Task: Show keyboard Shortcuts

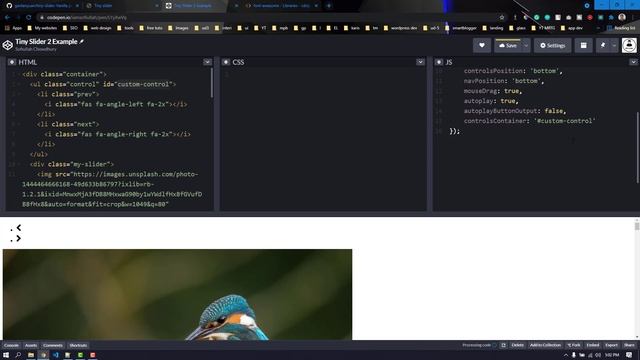Action: pos(78,345)
